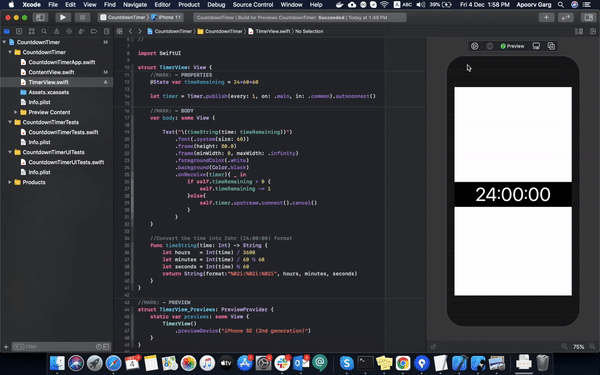Show the Project navigator tab

pyautogui.click(x=7, y=31)
